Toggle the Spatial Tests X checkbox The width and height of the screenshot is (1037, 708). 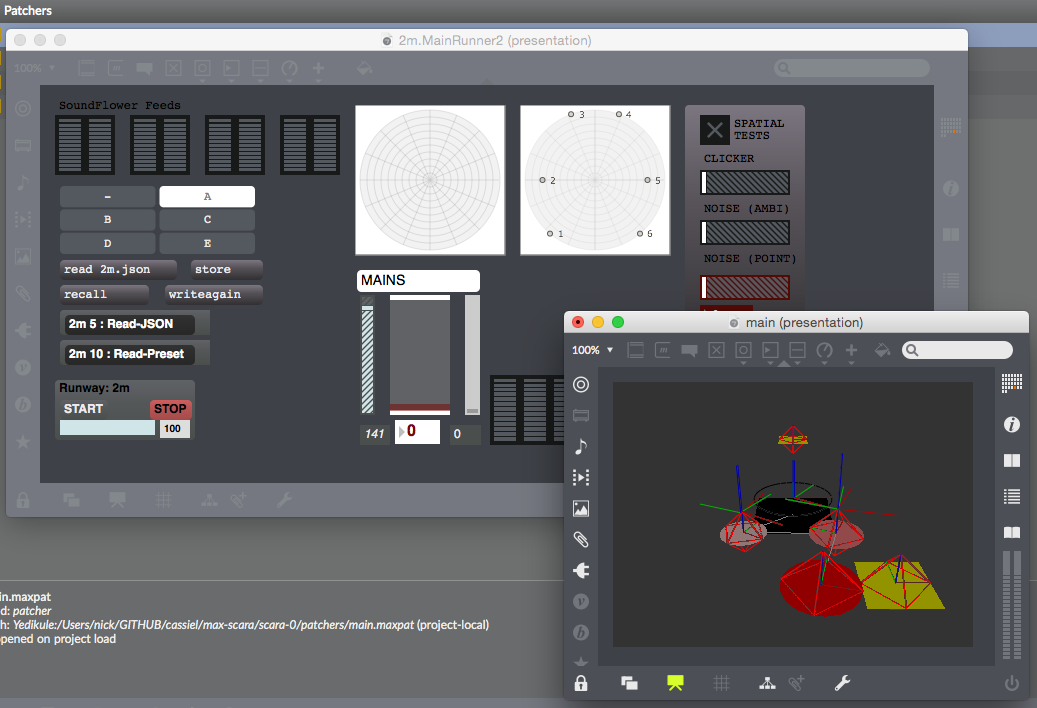(x=714, y=130)
